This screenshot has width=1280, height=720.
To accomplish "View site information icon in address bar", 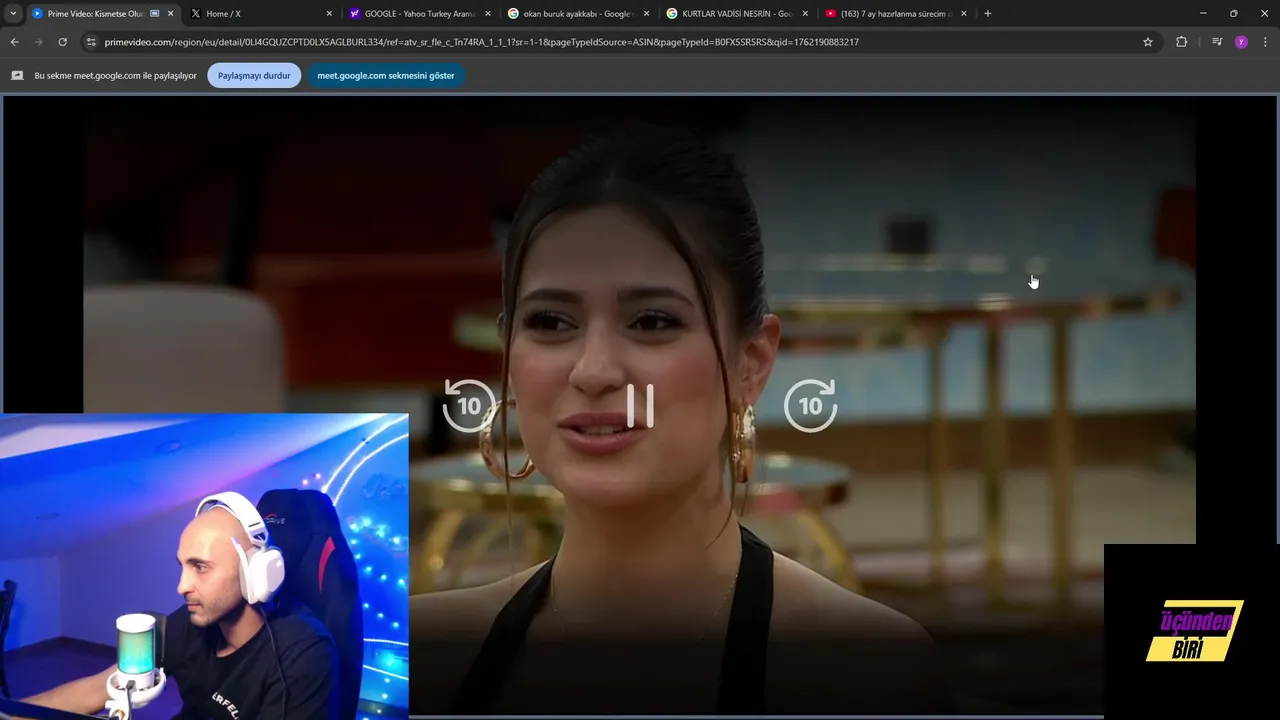I will [91, 42].
